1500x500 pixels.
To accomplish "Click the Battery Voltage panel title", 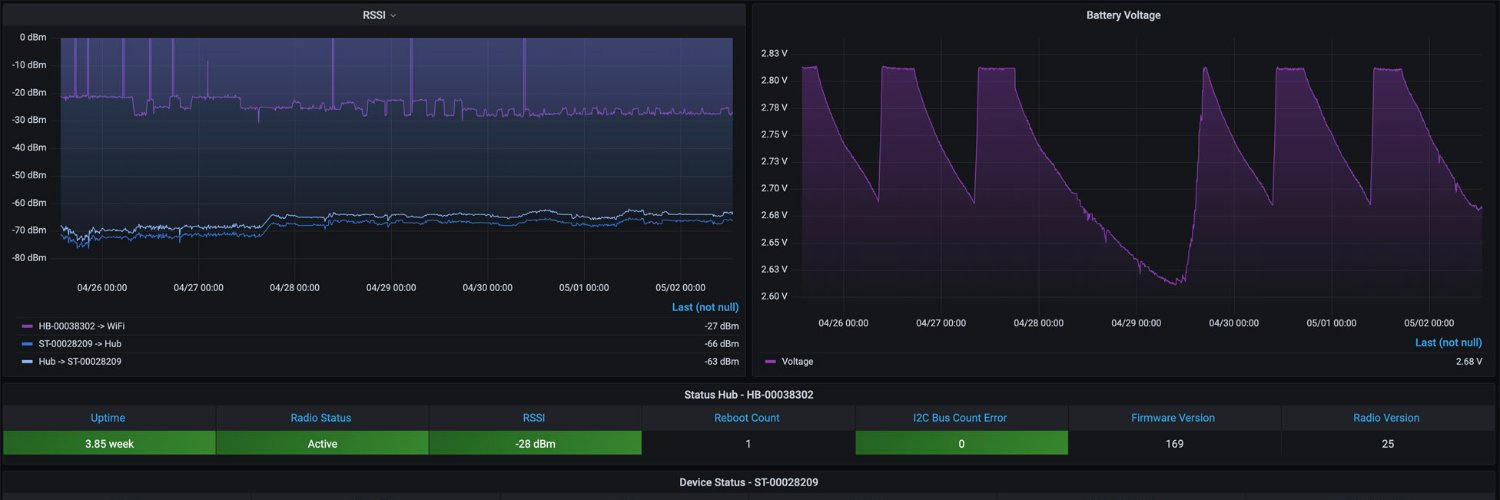I will pyautogui.click(x=1123, y=15).
